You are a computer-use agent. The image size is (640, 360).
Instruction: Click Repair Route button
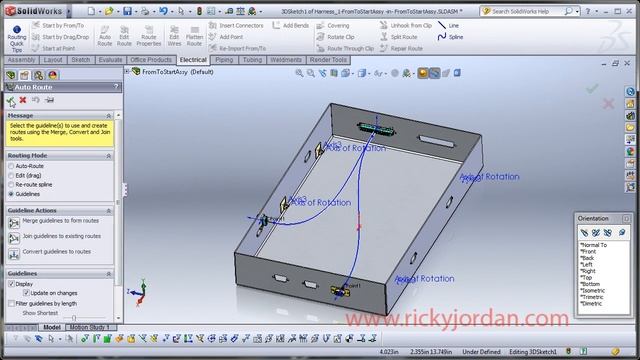pos(401,48)
